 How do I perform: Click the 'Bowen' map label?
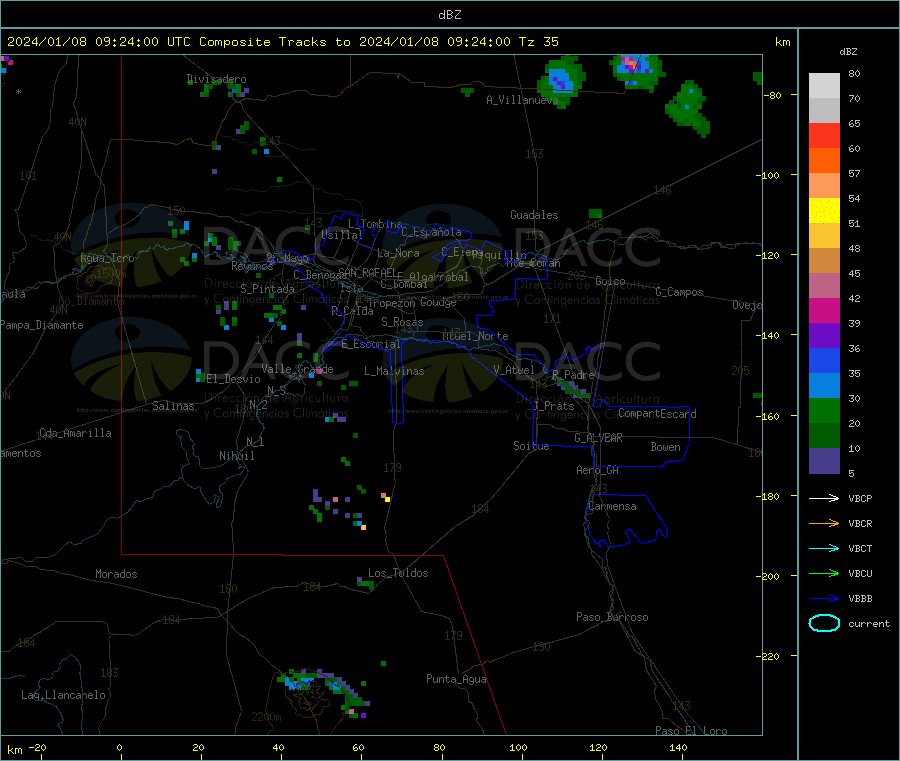pyautogui.click(x=665, y=447)
